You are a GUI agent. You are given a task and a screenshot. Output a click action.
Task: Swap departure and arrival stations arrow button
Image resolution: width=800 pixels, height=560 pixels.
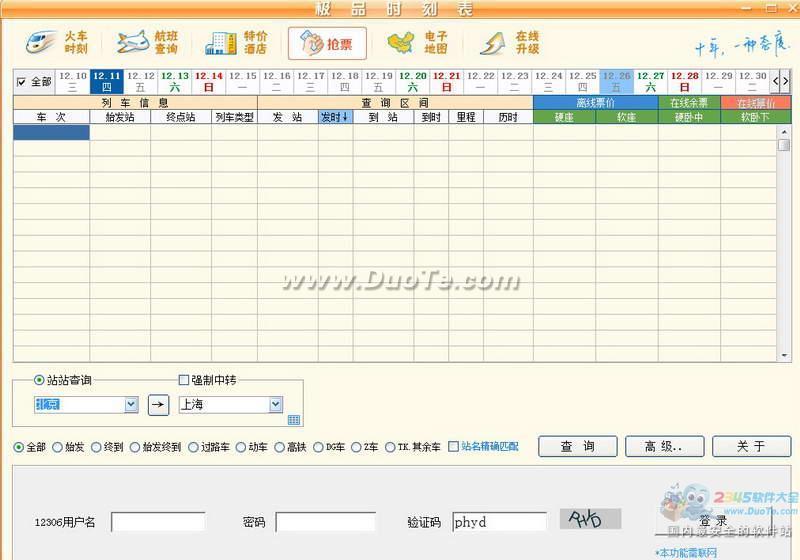[x=158, y=405]
